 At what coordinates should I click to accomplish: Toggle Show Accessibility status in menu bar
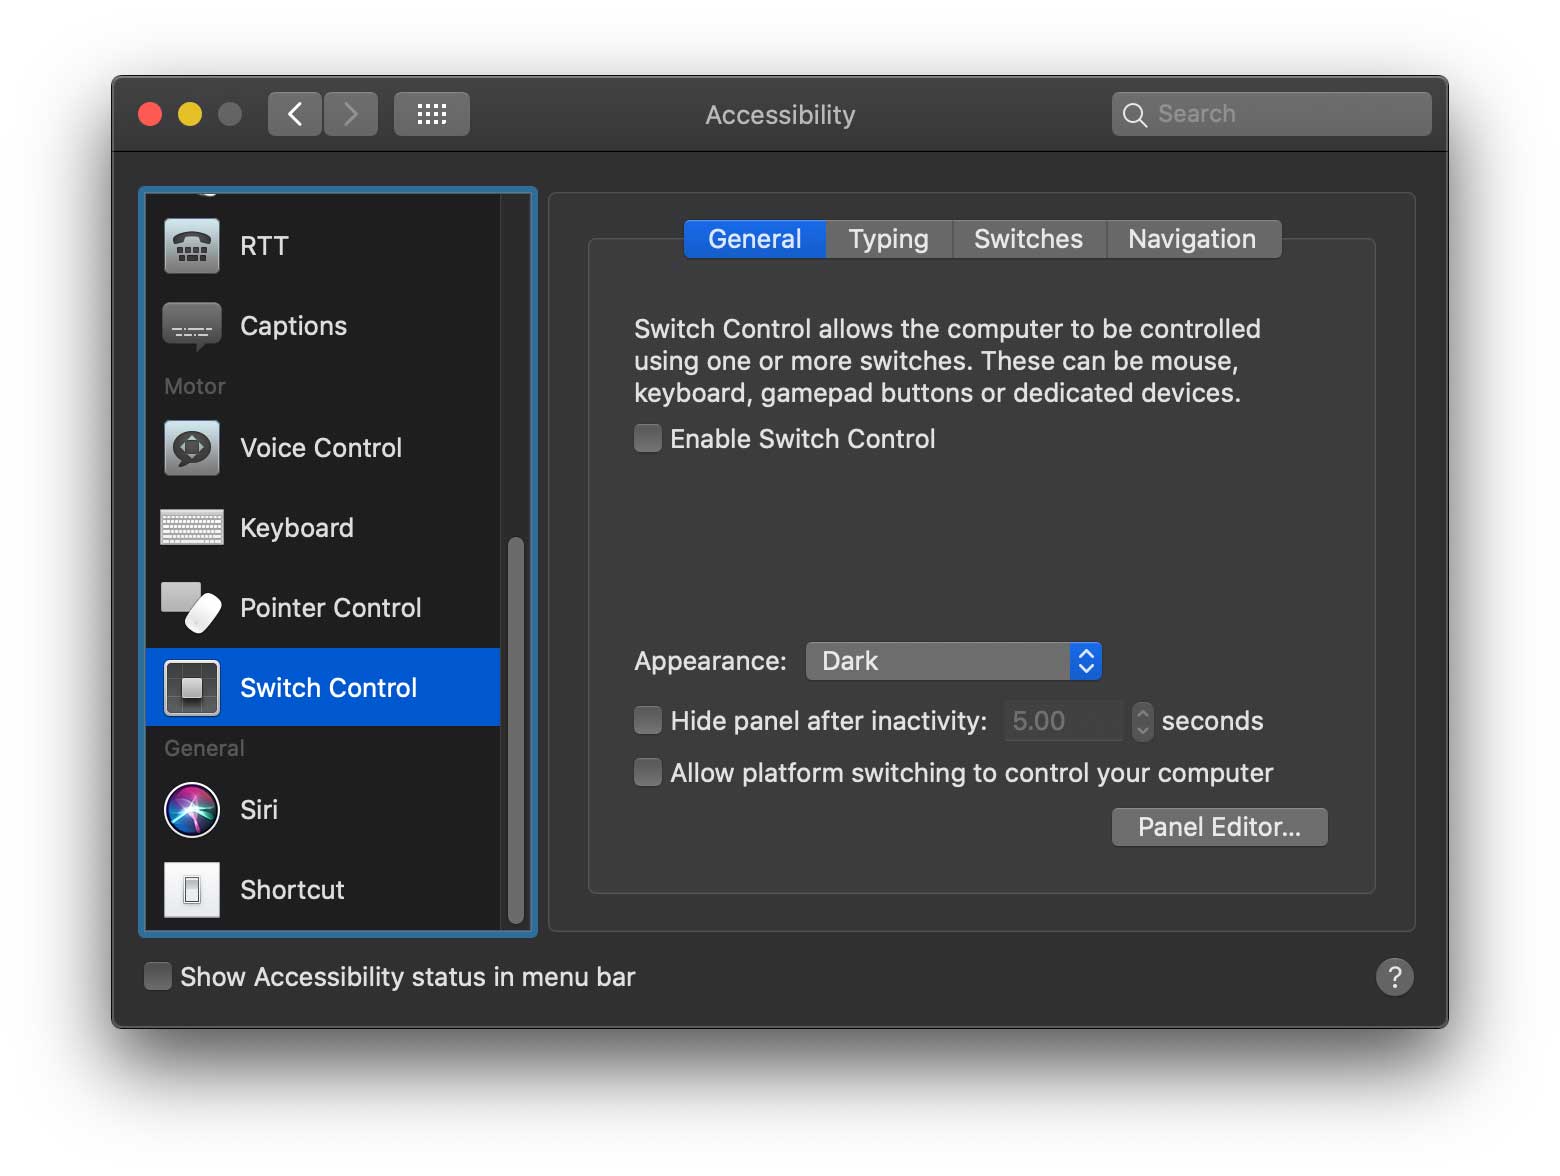(x=158, y=977)
